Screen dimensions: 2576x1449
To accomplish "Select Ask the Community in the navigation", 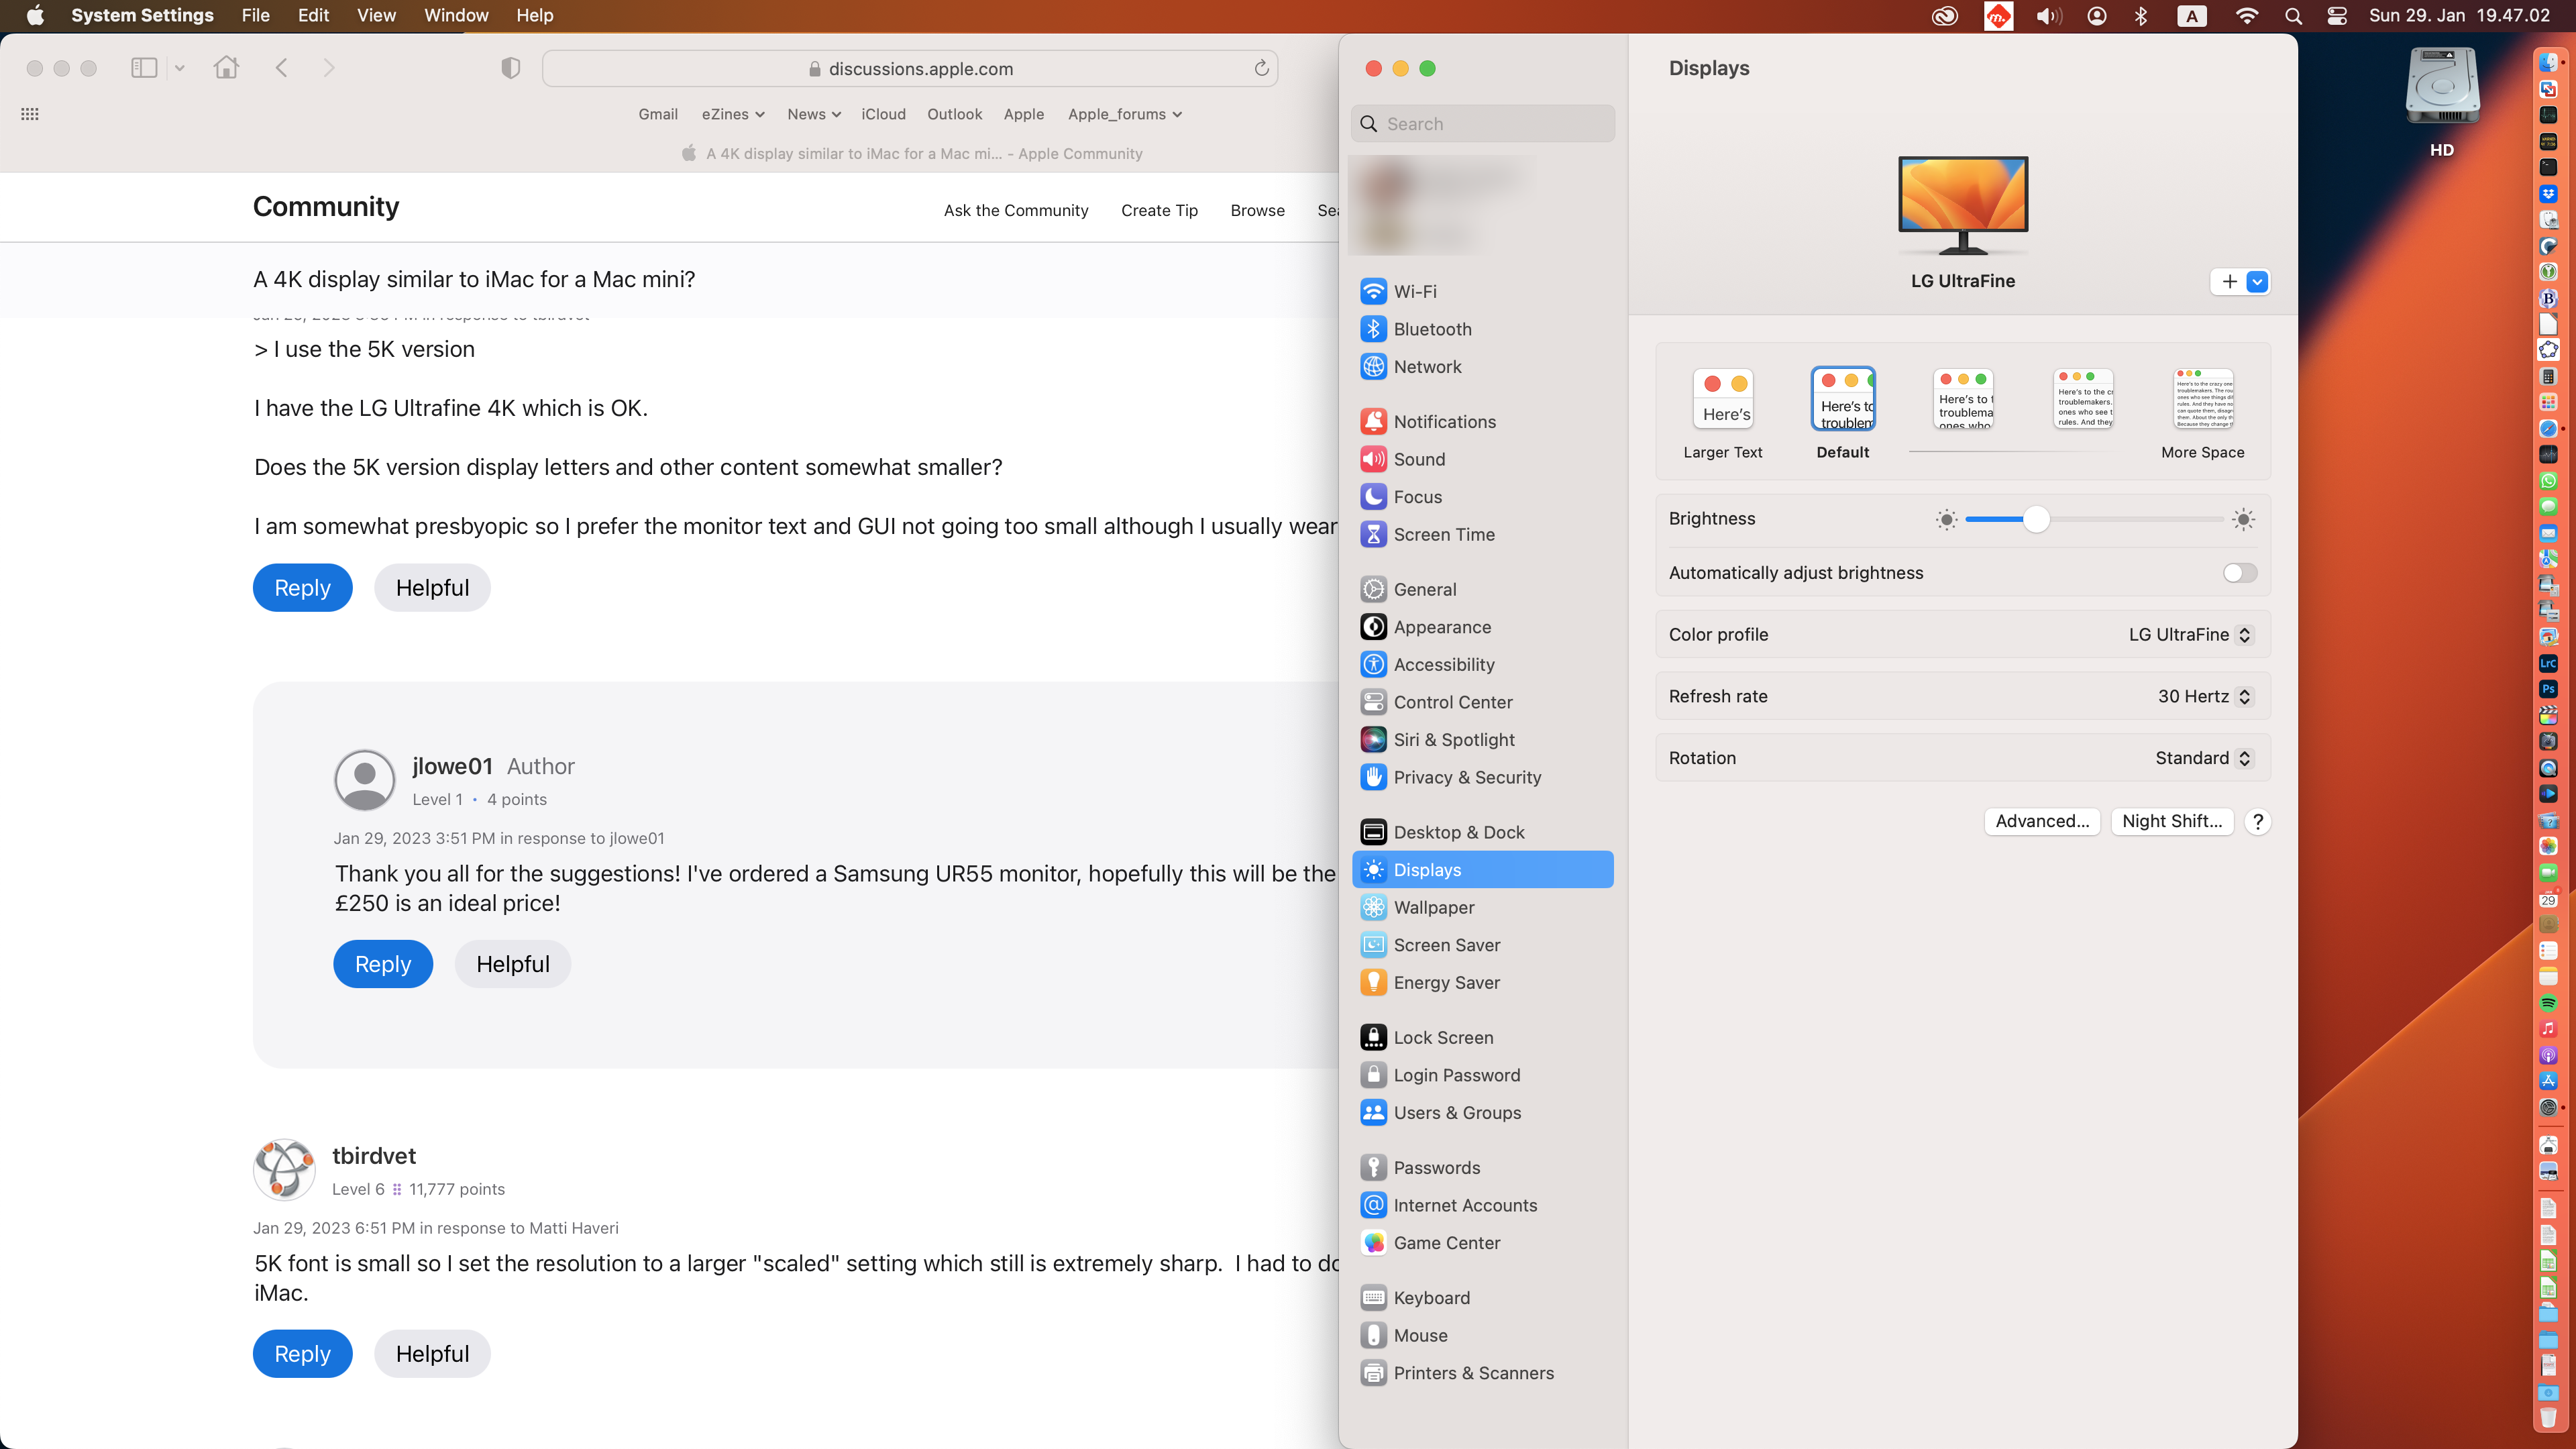I will point(1015,210).
